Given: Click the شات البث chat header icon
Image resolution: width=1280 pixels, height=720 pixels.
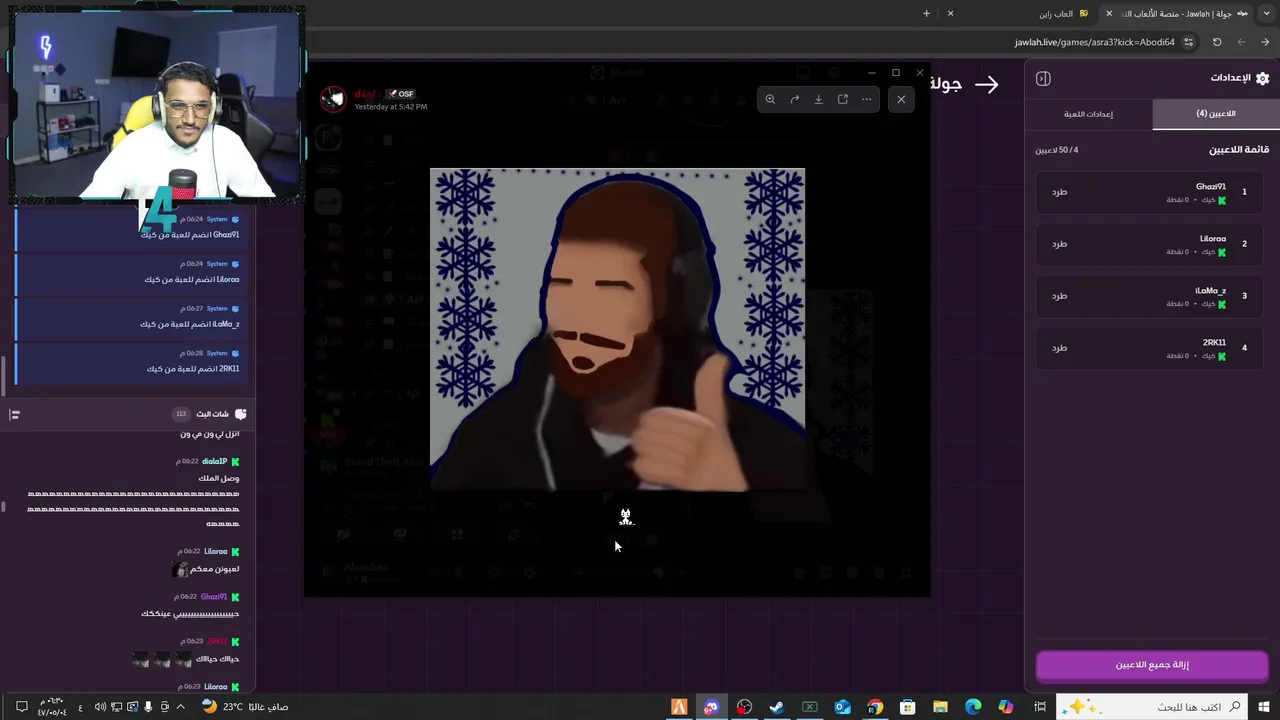Looking at the screenshot, I should pos(240,414).
